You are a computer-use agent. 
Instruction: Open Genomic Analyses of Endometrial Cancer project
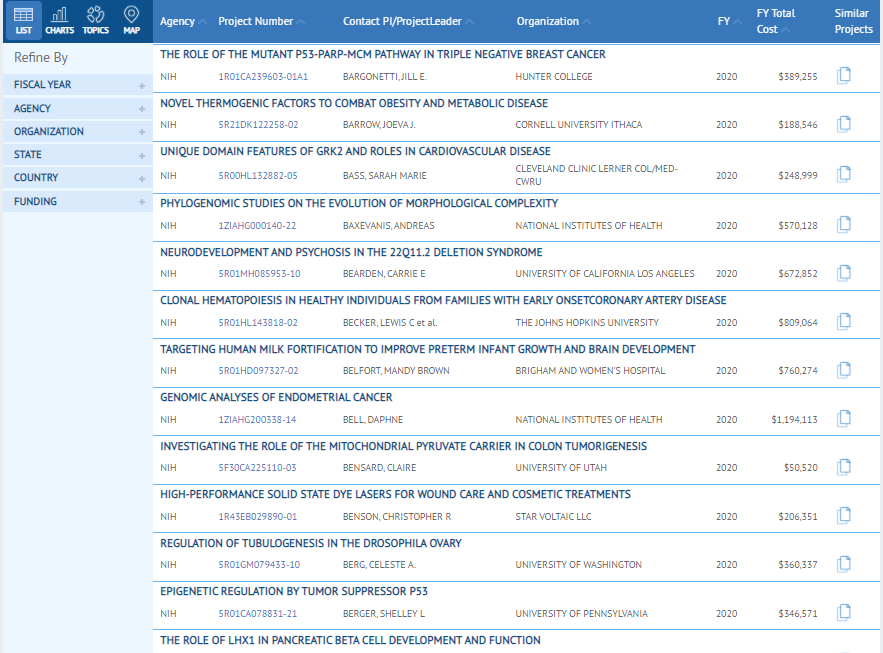276,397
